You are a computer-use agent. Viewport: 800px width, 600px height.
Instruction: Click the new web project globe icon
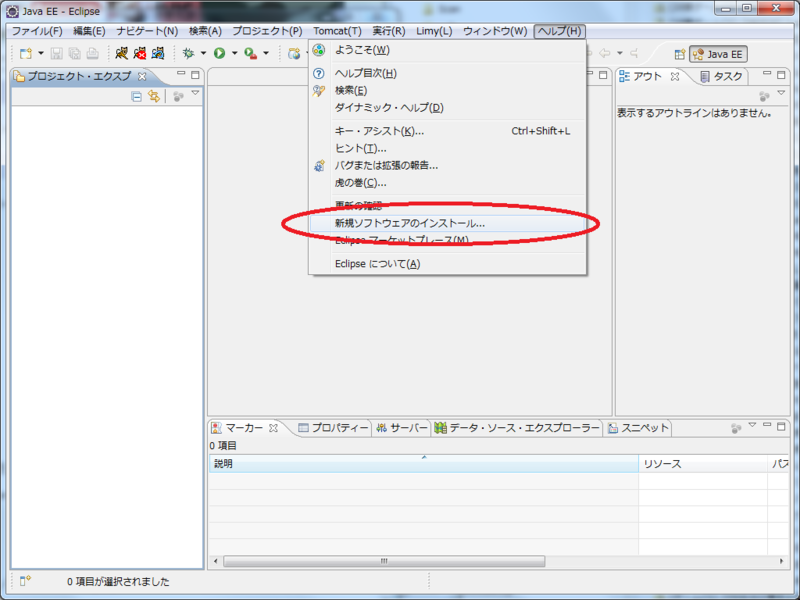[294, 53]
